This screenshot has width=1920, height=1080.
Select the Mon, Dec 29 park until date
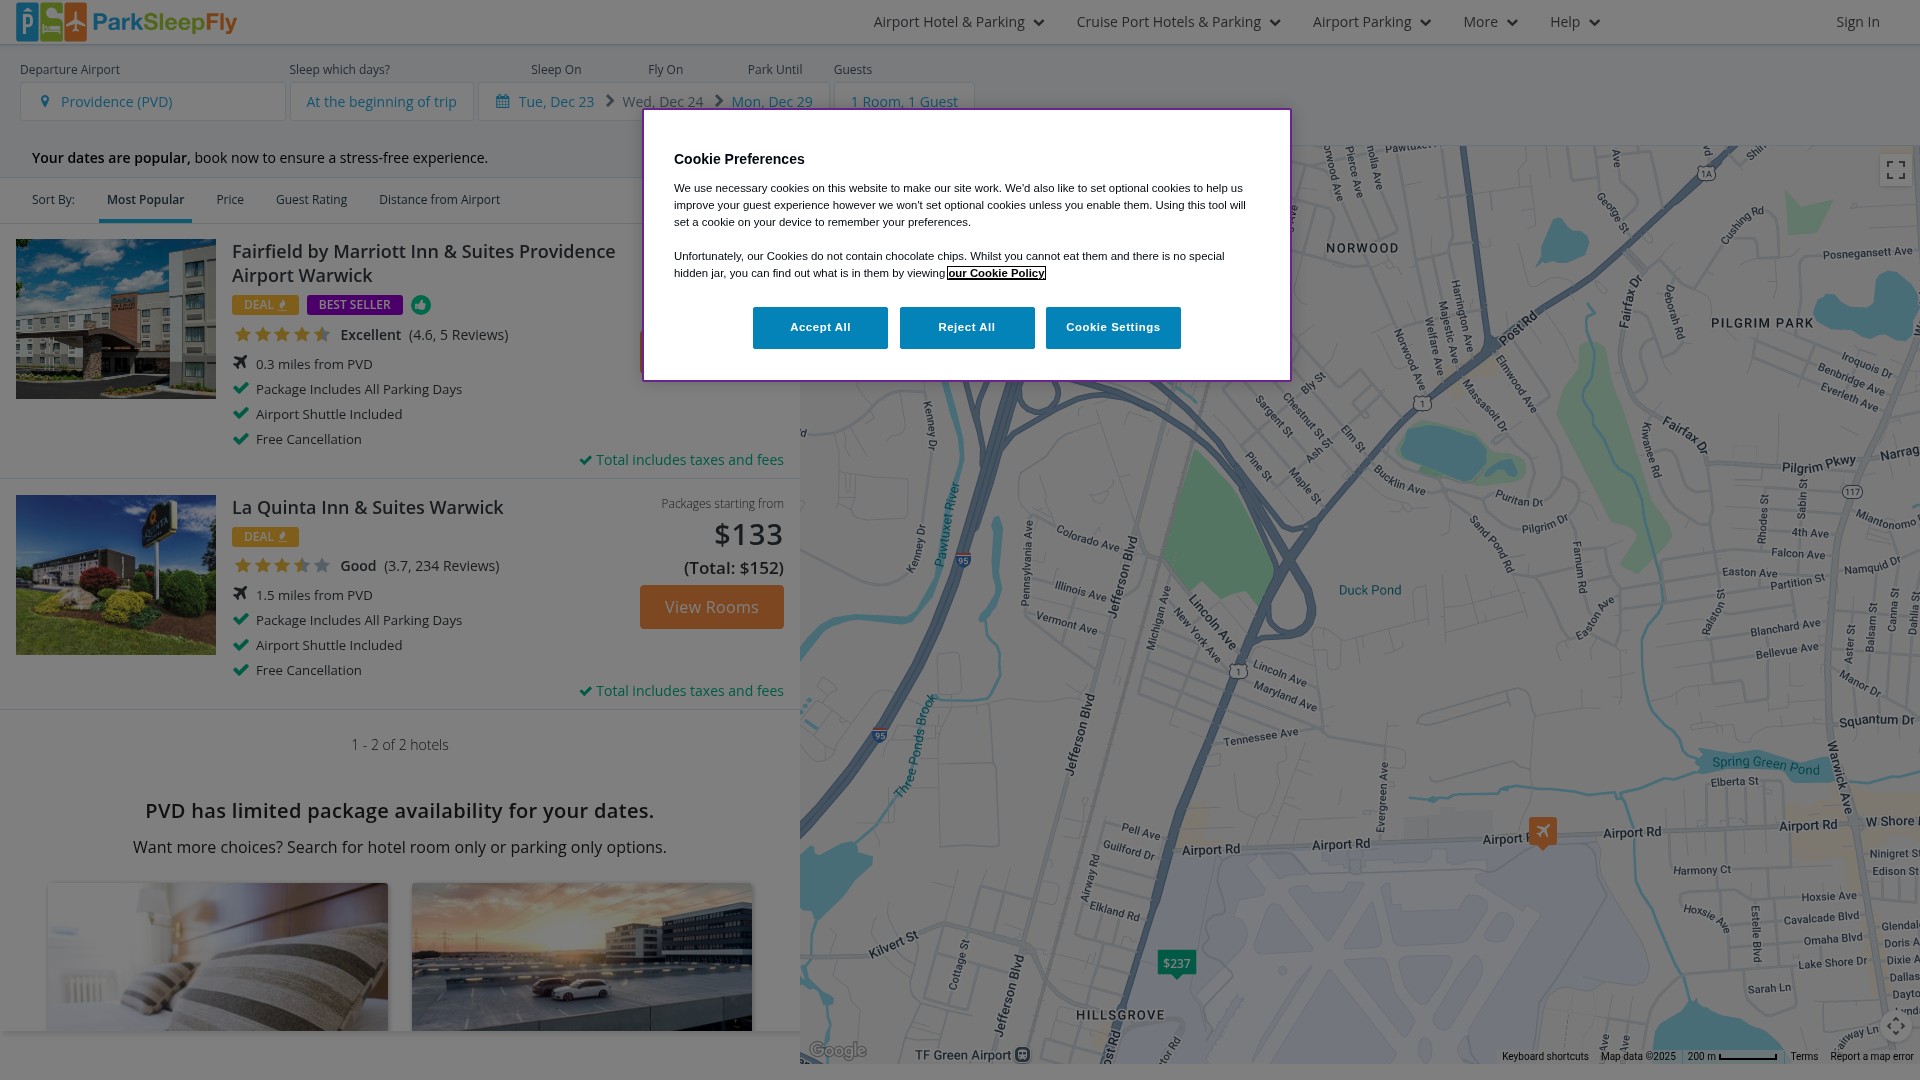tap(772, 102)
